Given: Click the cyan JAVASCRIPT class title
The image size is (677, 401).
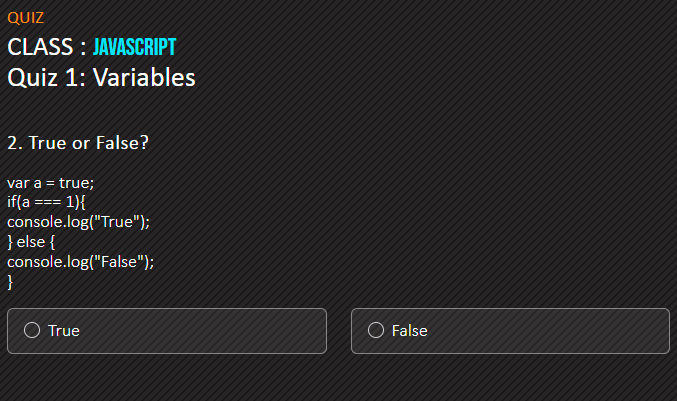Looking at the screenshot, I should tap(135, 47).
